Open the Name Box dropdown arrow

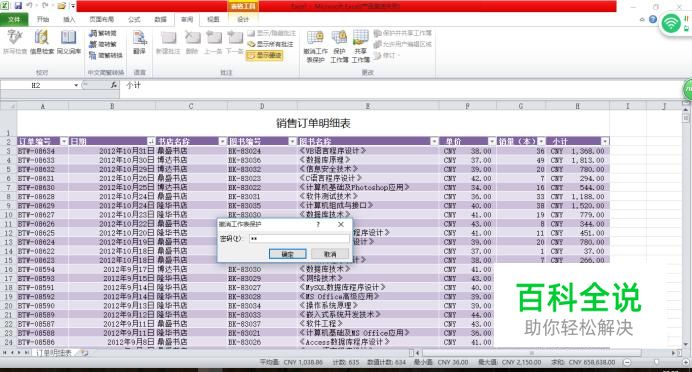[x=76, y=85]
